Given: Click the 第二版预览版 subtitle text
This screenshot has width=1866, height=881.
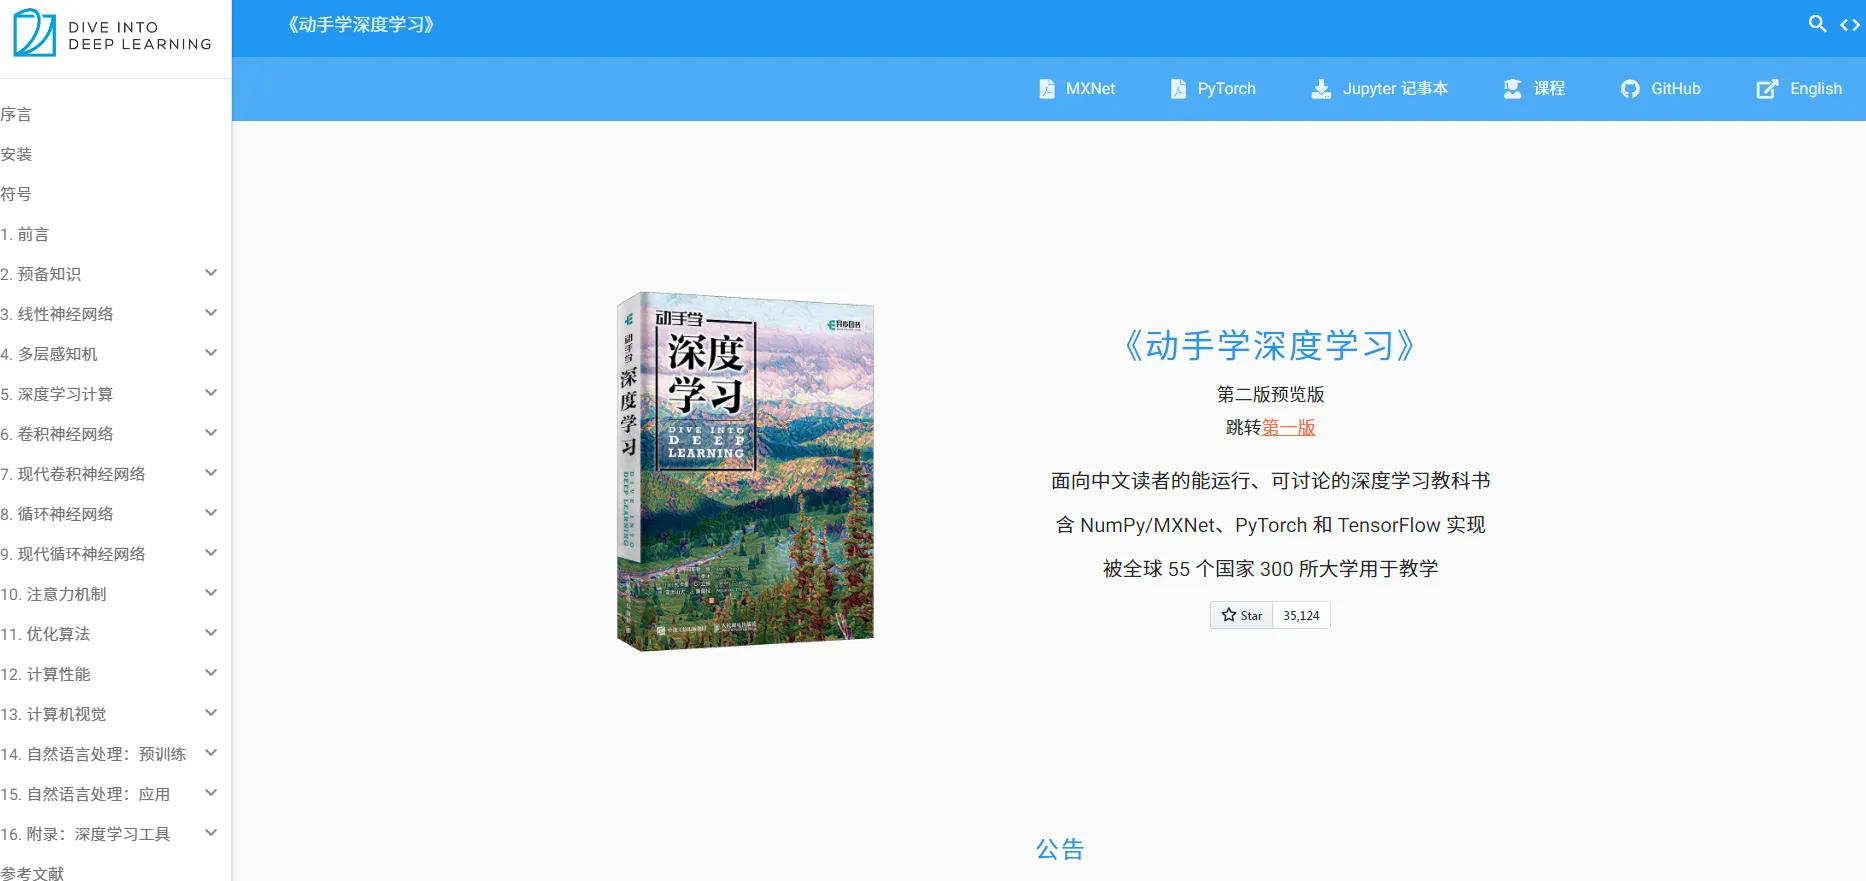Looking at the screenshot, I should tap(1270, 395).
